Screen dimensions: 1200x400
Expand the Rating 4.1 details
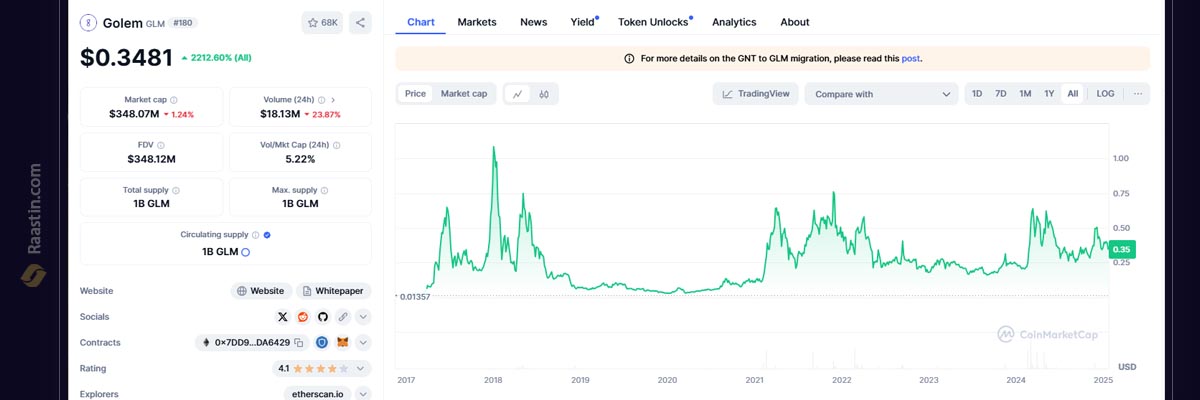(363, 369)
